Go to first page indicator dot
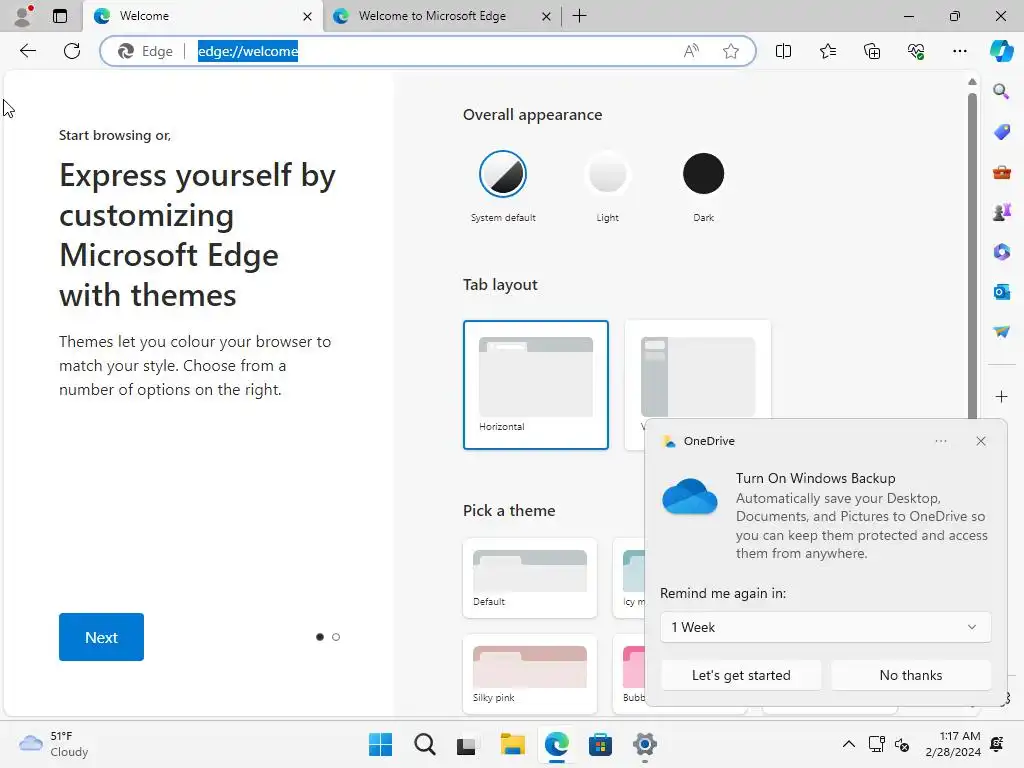1024x768 pixels. tap(319, 637)
